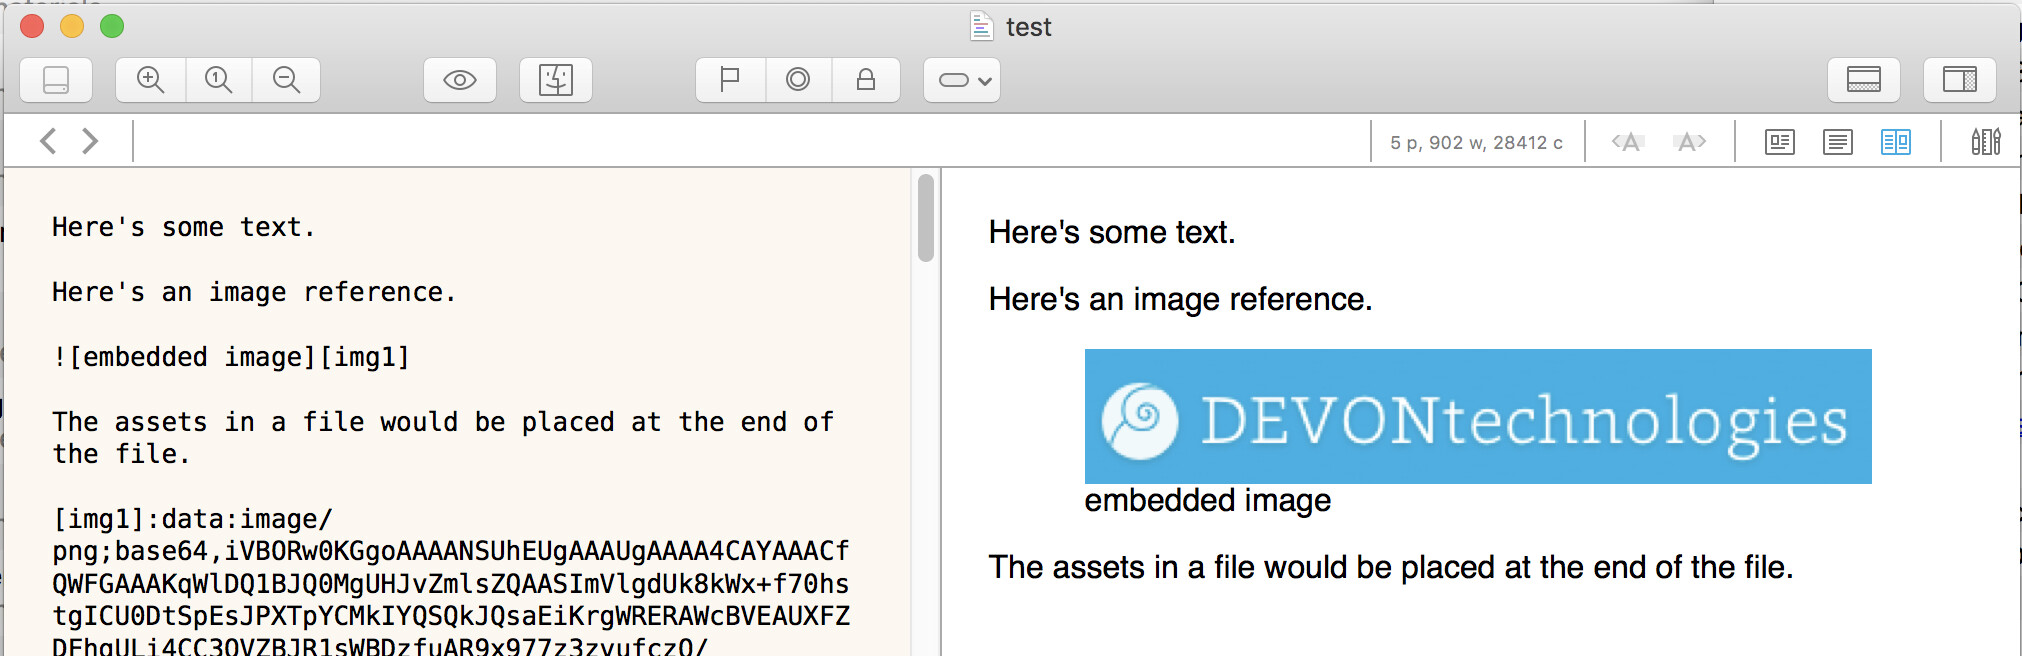
Task: Click the zoom out magnifier icon
Action: click(286, 80)
